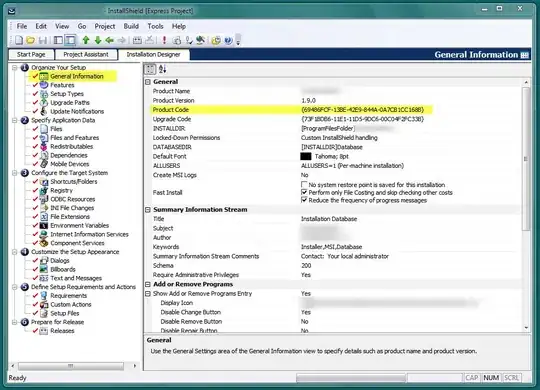The width and height of the screenshot is (540, 390).
Task: Switch to the Project Assistant tab
Action: click(86, 54)
